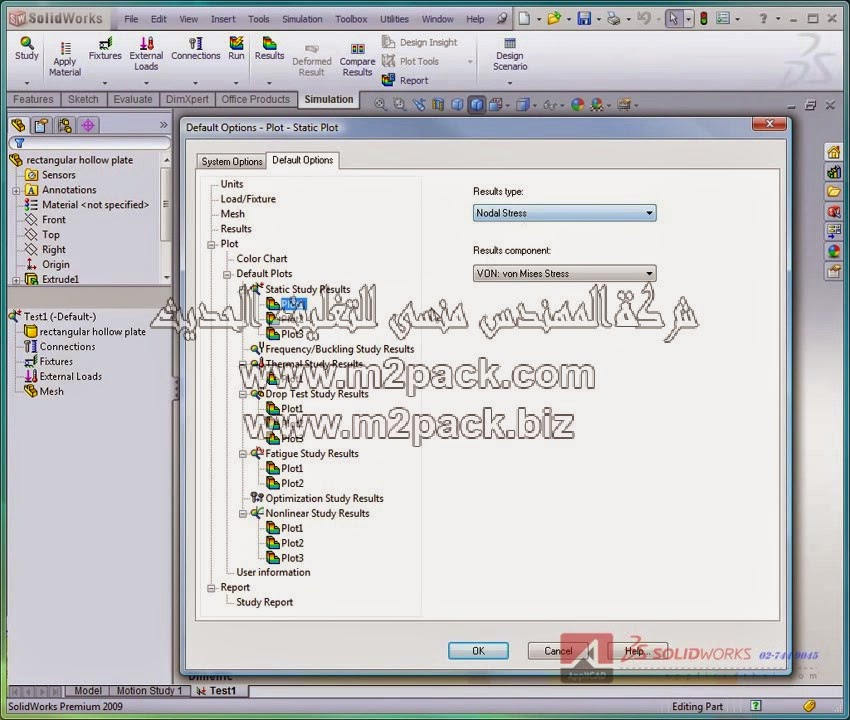Collapse Drop Test Study Results node
The image size is (850, 720).
click(243, 394)
